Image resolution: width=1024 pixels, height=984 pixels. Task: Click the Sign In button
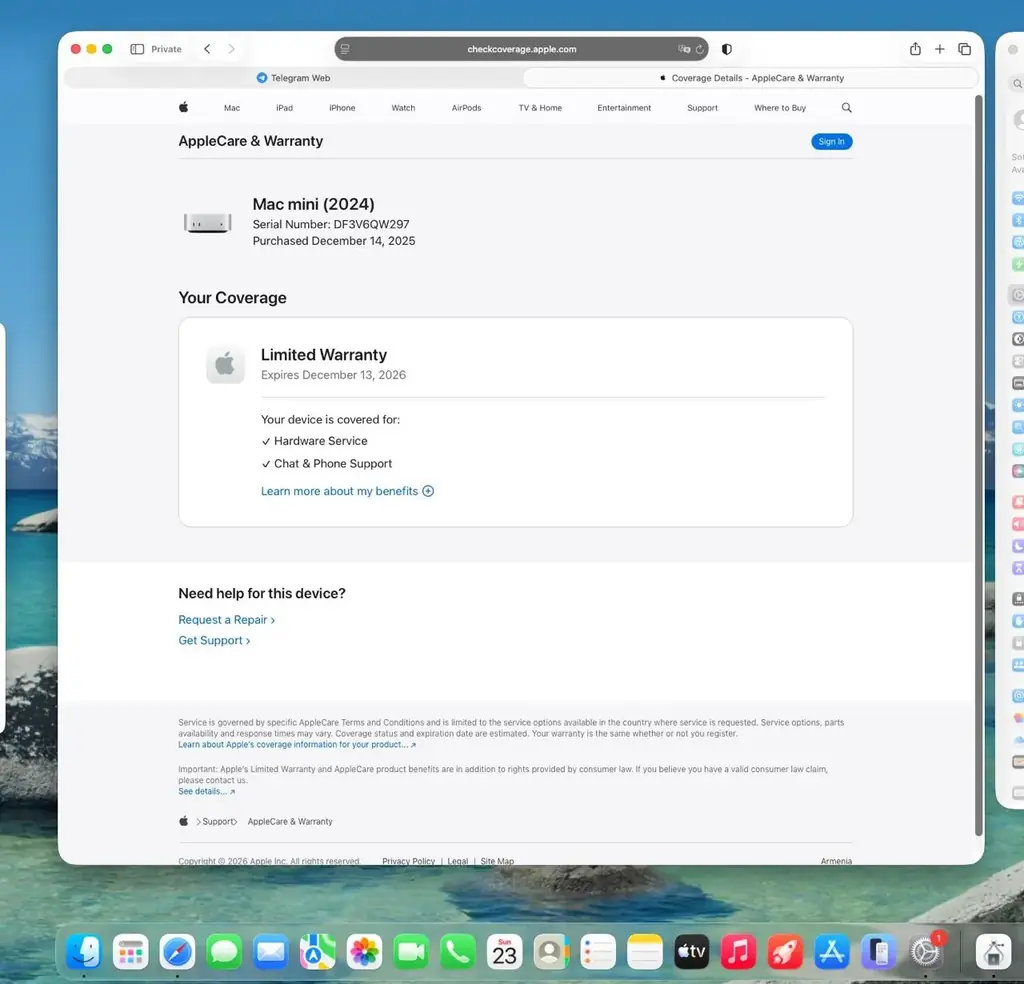[831, 142]
